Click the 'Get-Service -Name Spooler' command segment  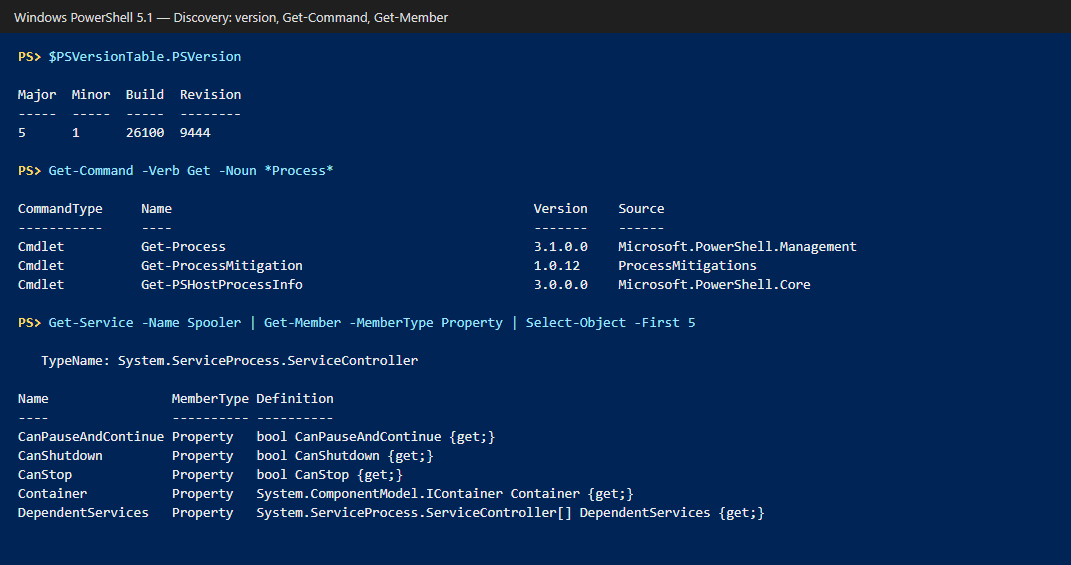pyautogui.click(x=145, y=322)
